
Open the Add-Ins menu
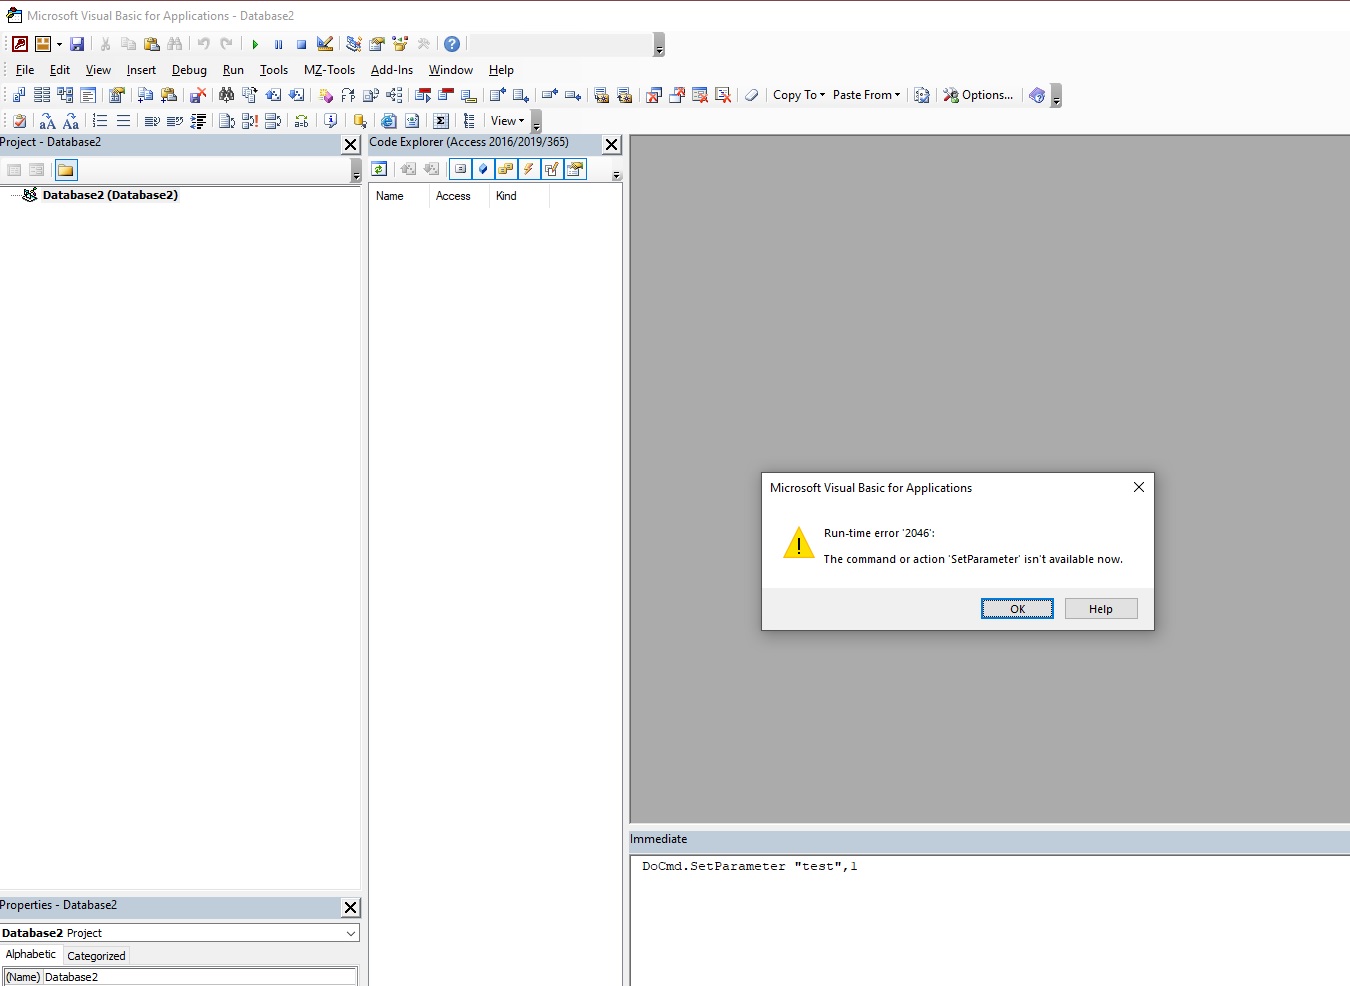point(392,70)
